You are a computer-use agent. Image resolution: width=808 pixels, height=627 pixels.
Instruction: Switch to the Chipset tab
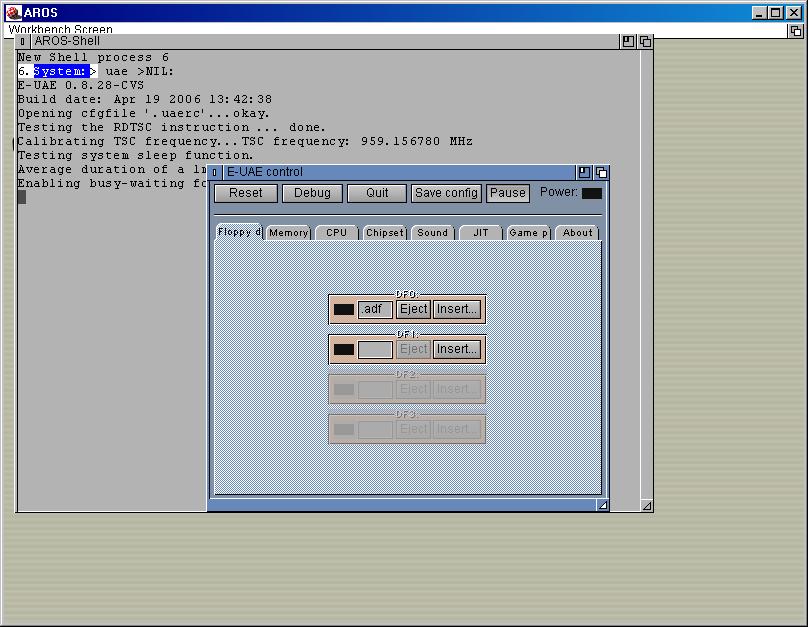[384, 233]
